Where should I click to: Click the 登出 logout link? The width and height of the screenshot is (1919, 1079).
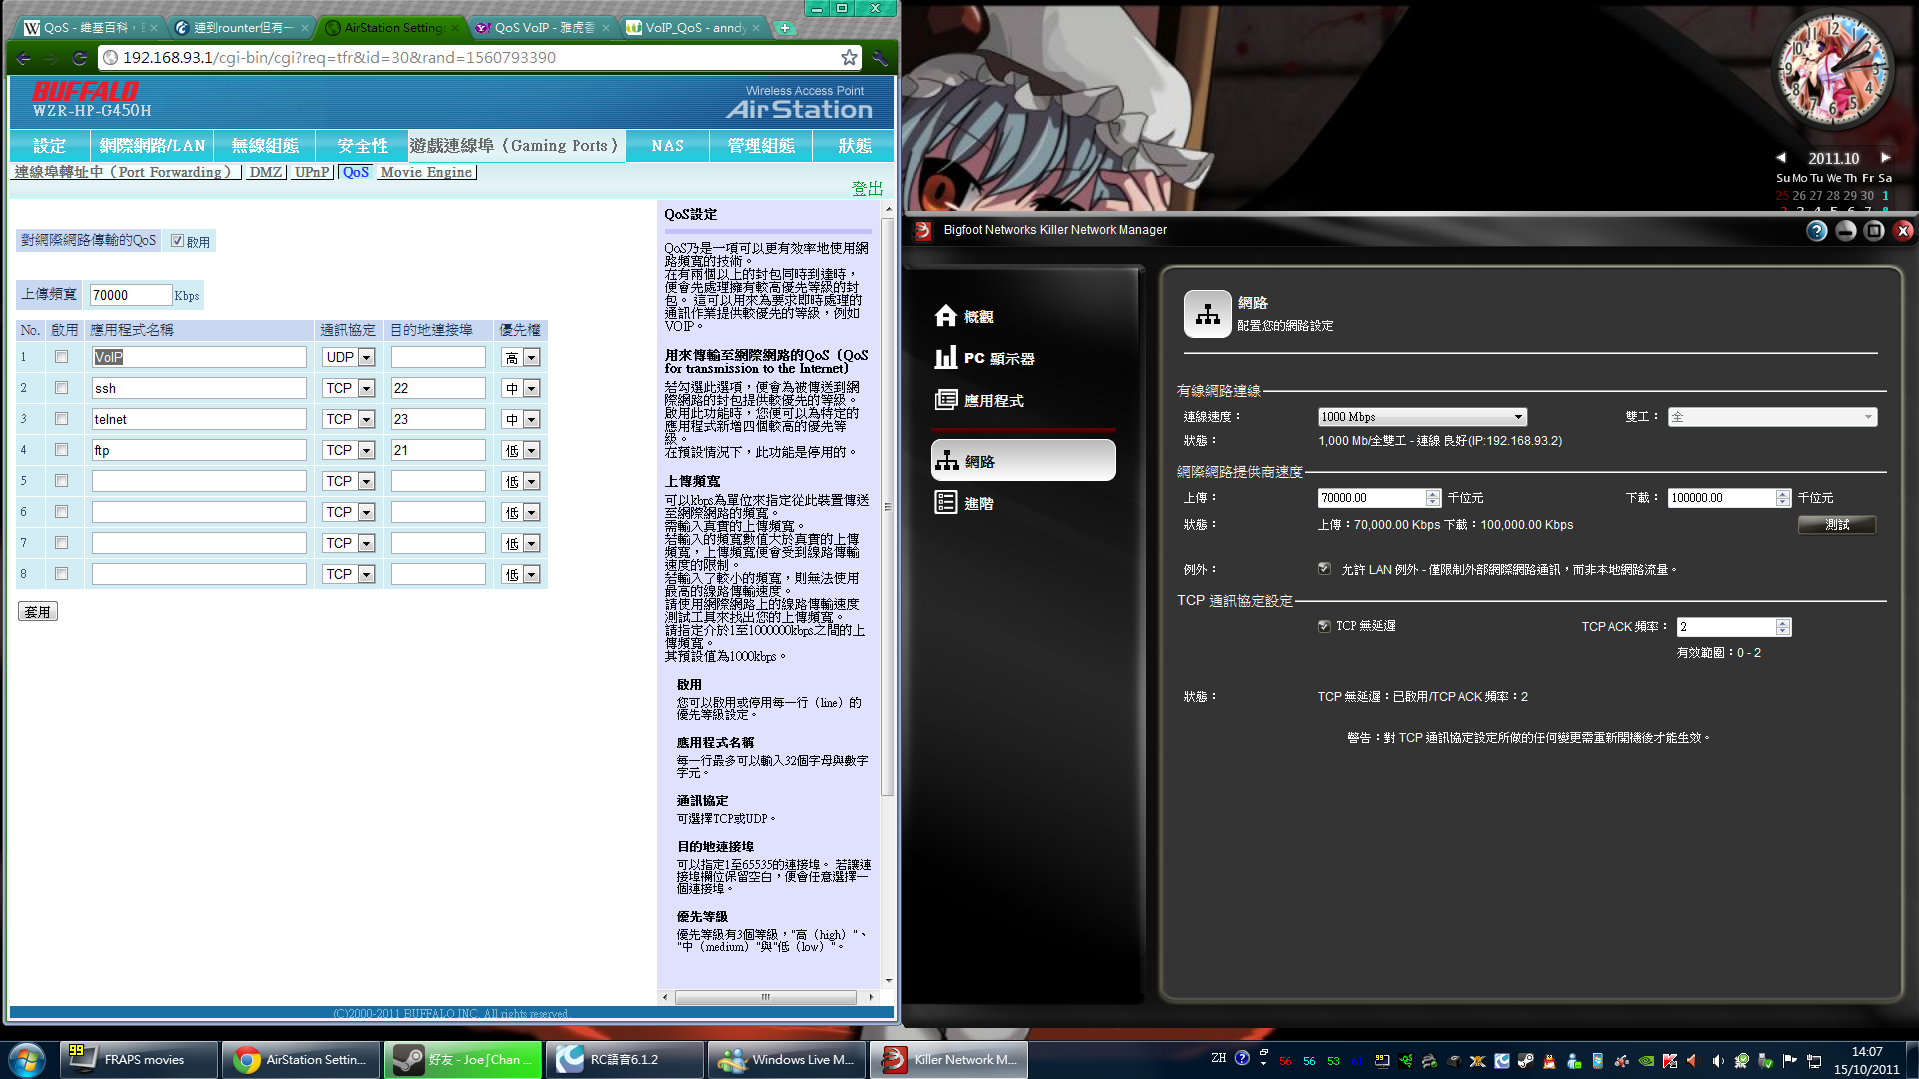[867, 188]
